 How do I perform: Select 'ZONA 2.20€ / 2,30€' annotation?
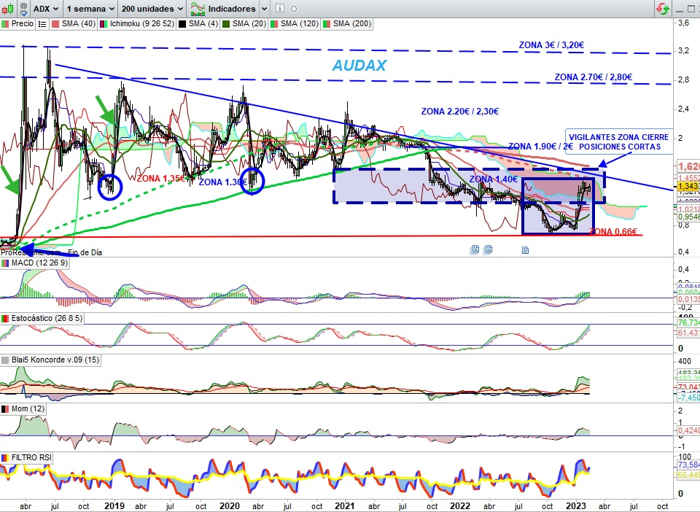(460, 111)
